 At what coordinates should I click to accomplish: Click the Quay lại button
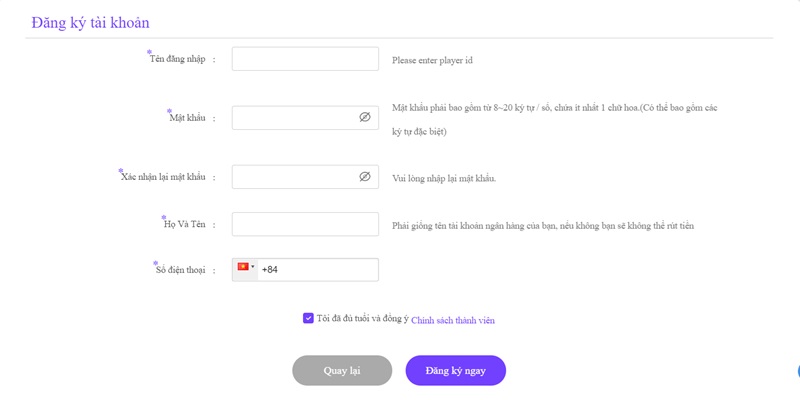(x=342, y=370)
